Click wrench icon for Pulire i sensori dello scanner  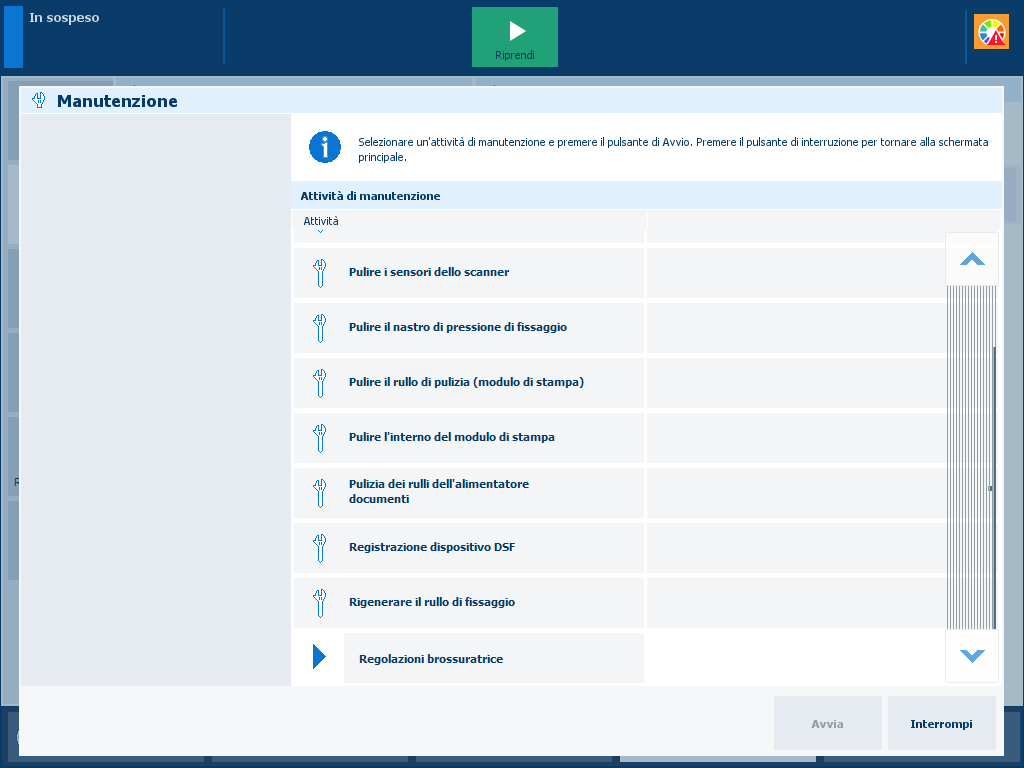[x=319, y=273]
